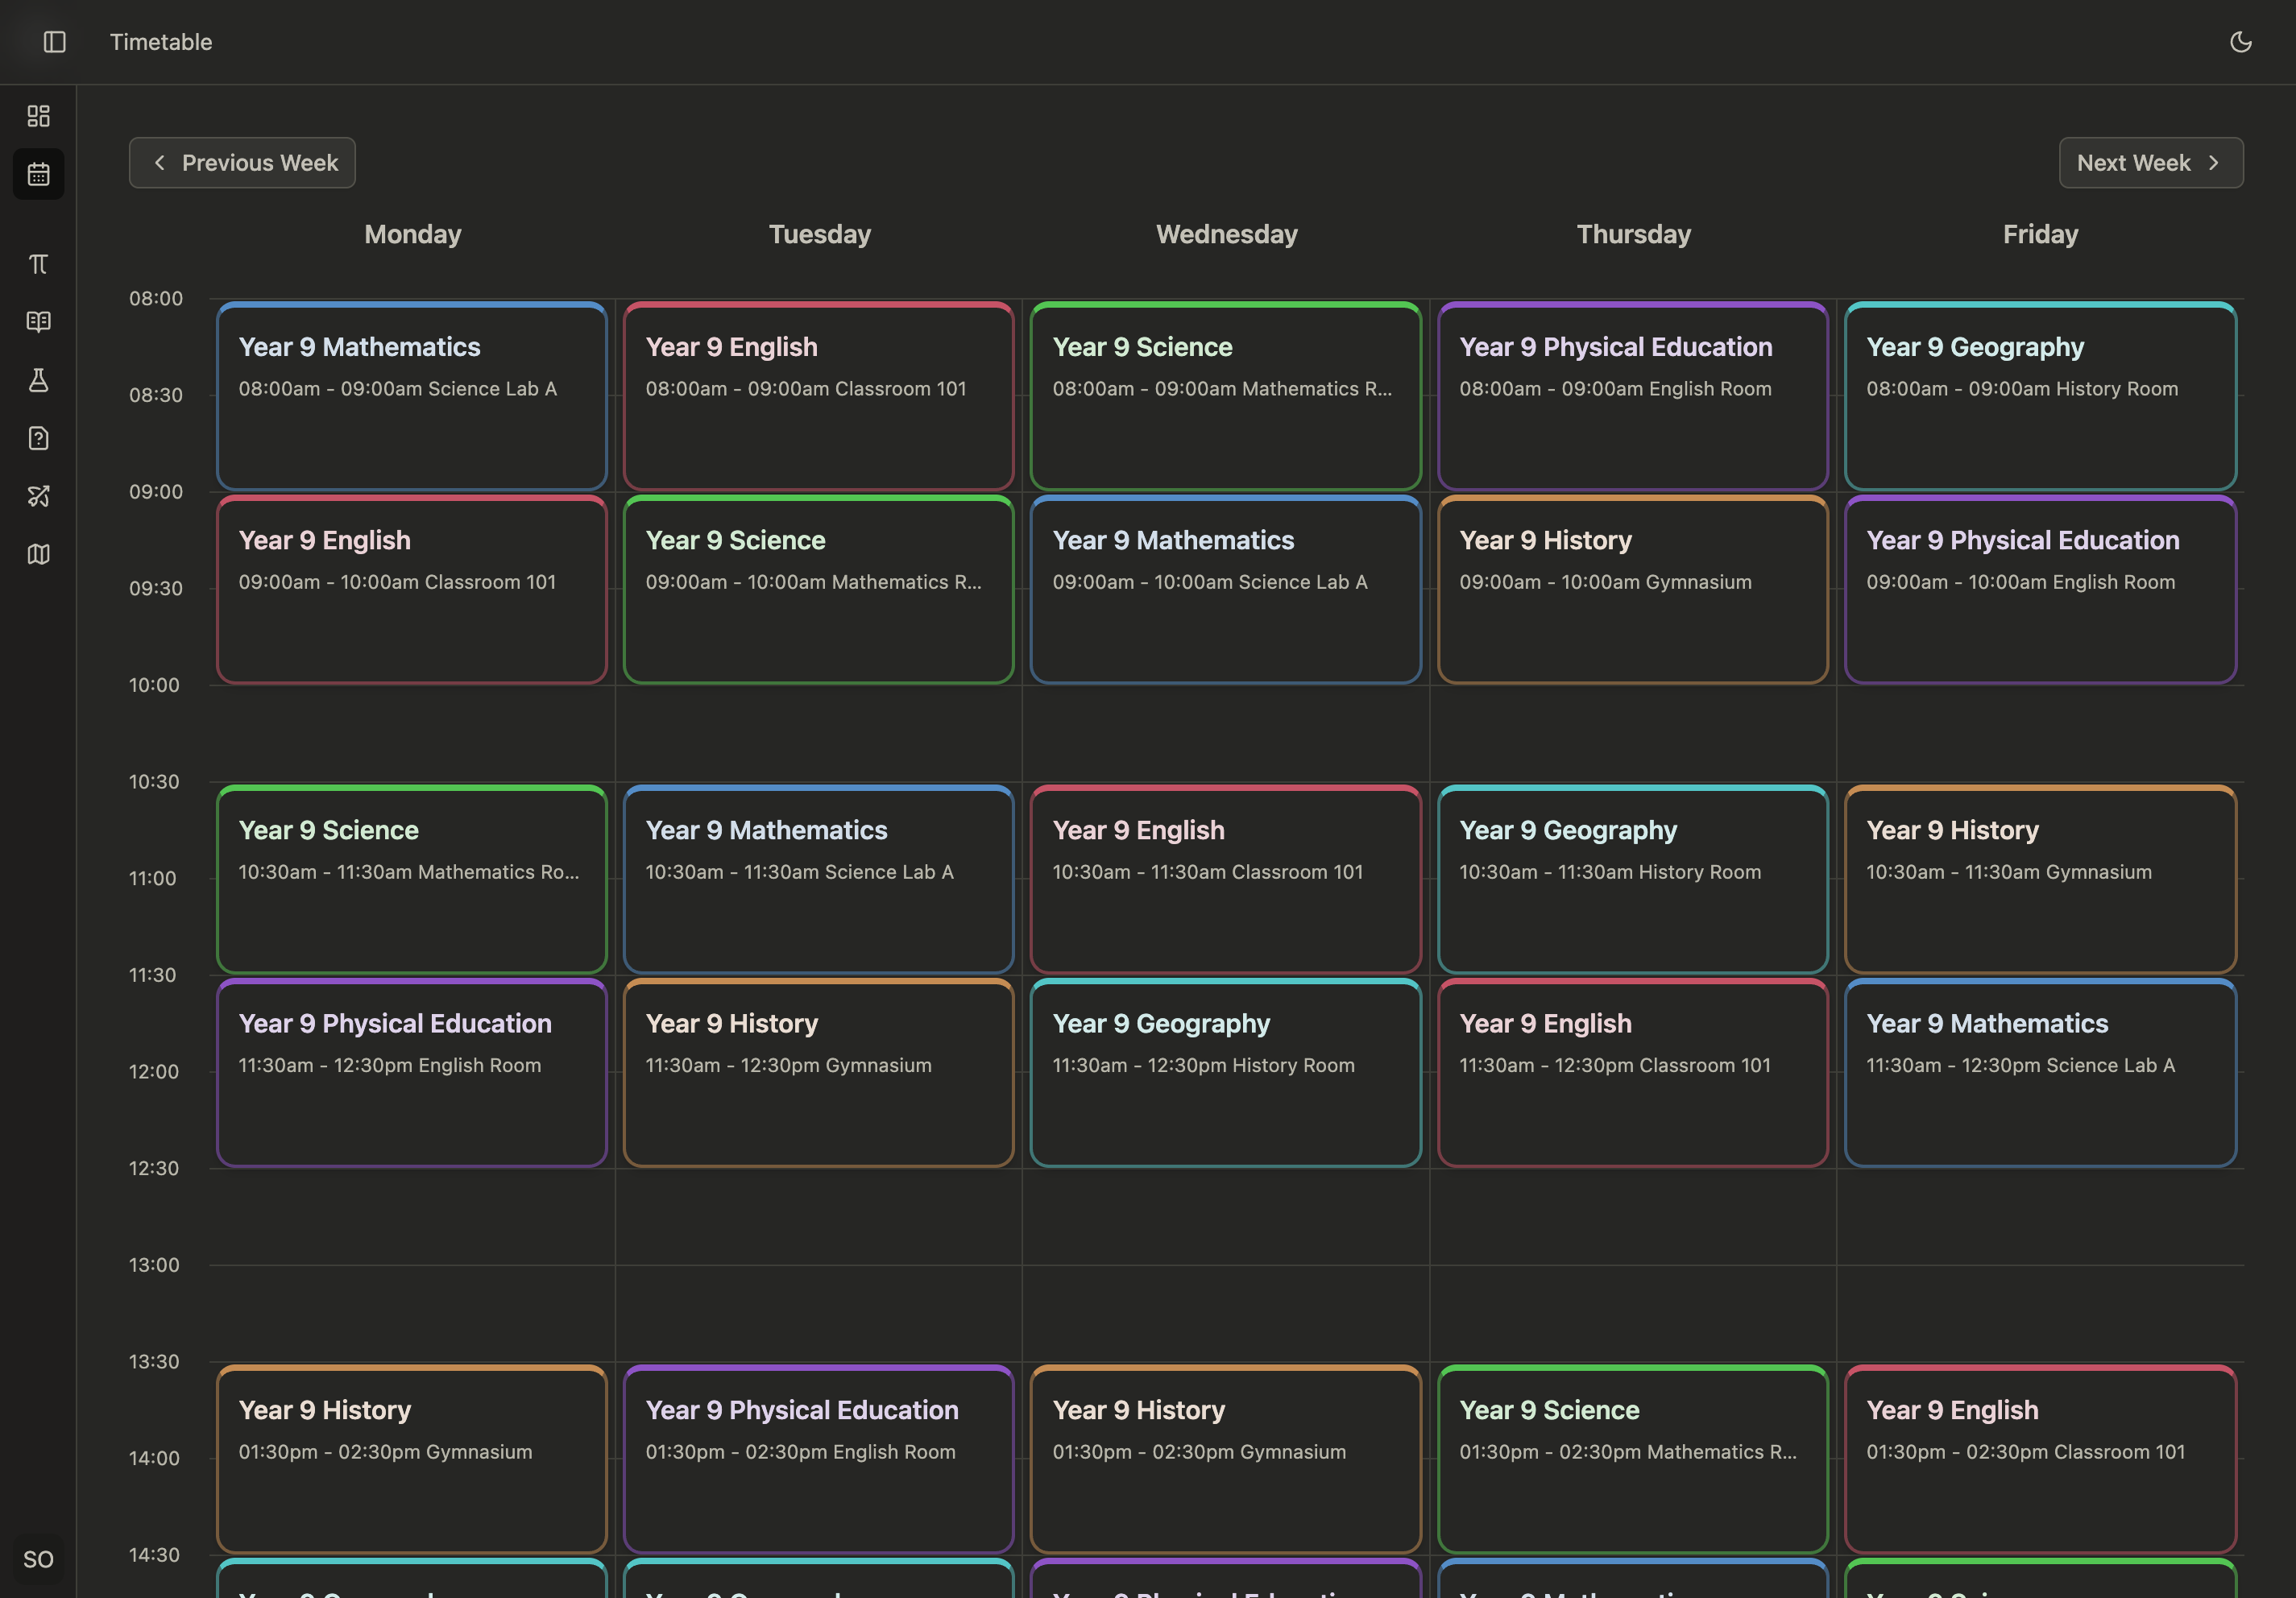Go to Next Week

[x=2150, y=162]
